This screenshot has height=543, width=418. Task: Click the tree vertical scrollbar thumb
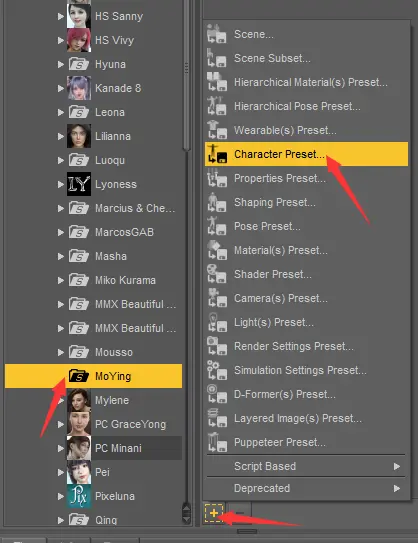[x=186, y=74]
